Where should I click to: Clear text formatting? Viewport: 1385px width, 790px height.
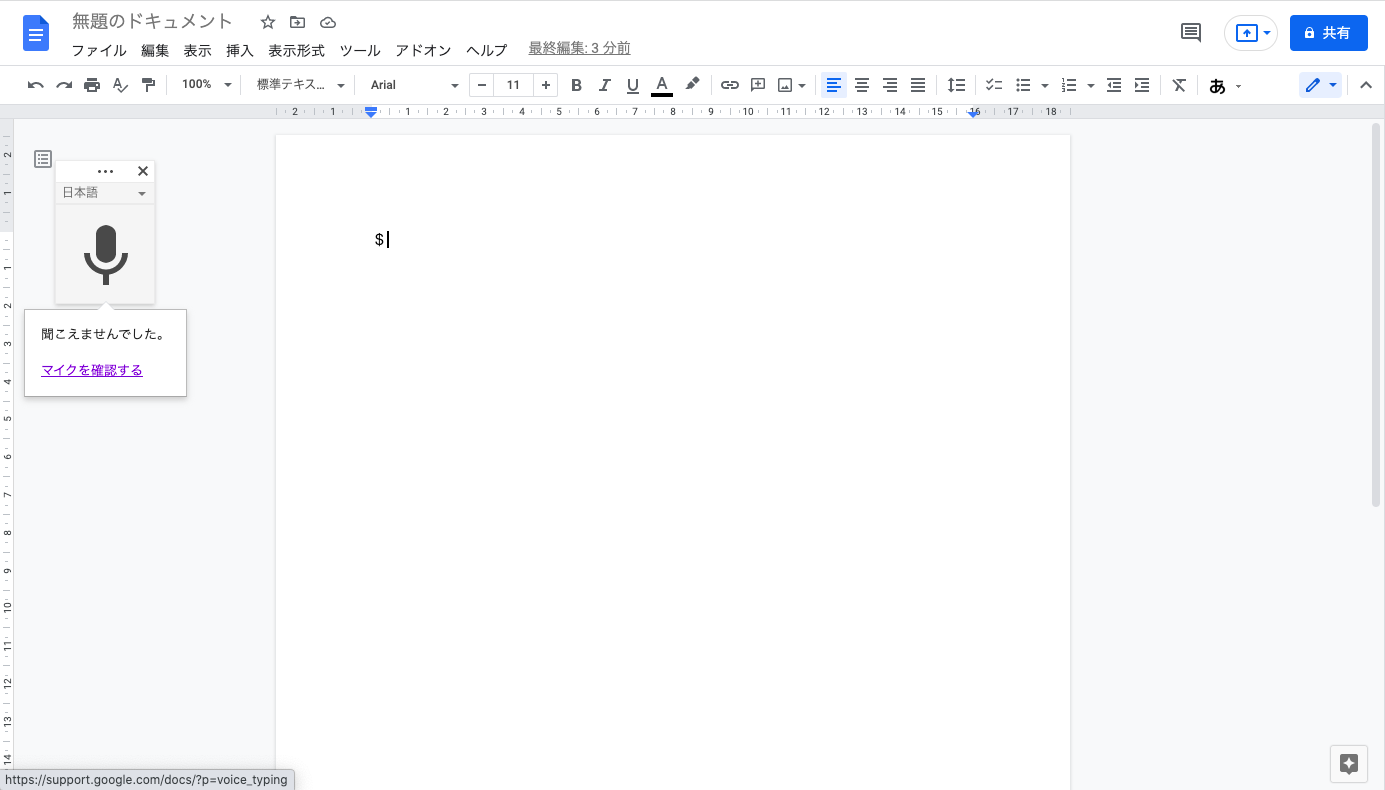[x=1180, y=85]
